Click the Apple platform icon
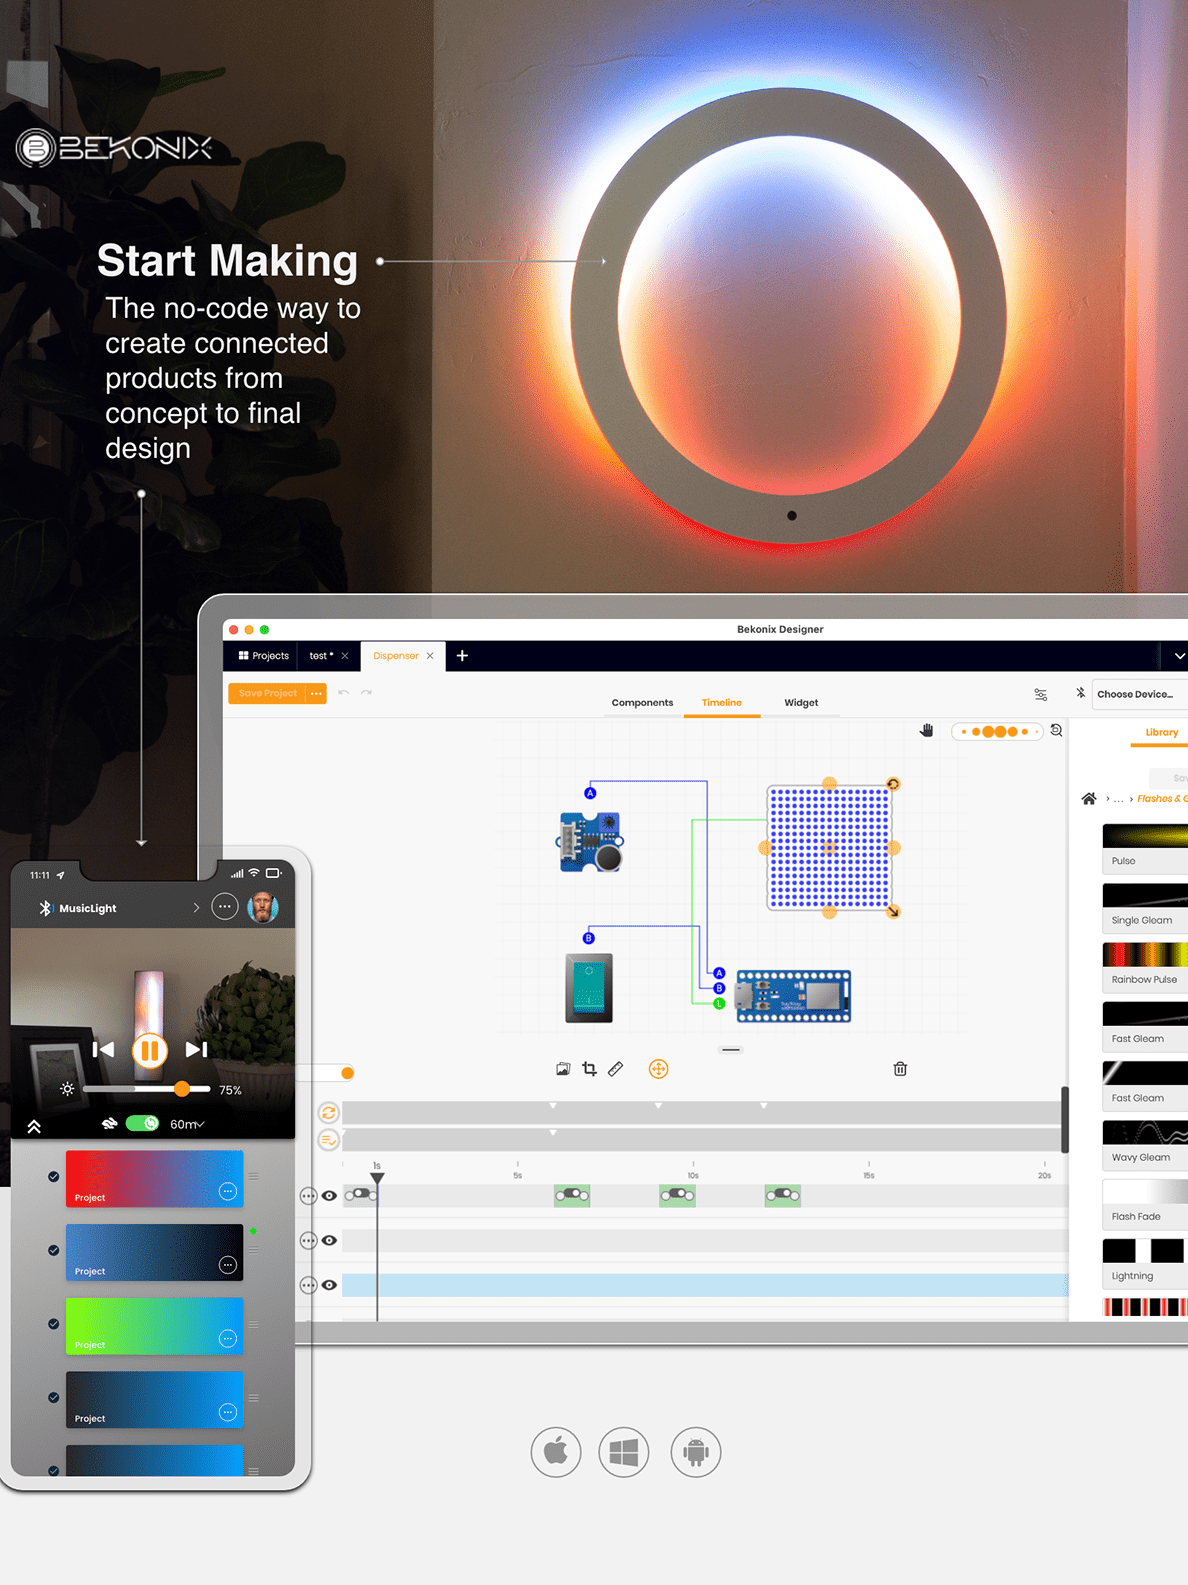 point(556,1452)
